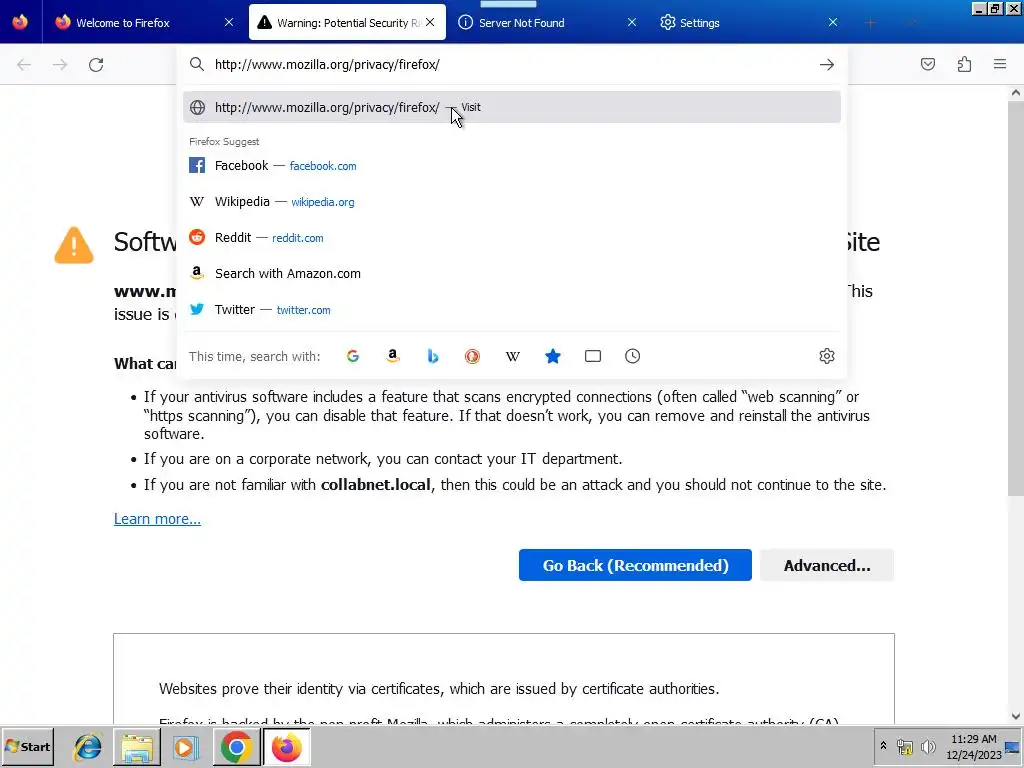The image size is (1024, 768).
Task: Open the volume speaker tray icon
Action: 928,746
